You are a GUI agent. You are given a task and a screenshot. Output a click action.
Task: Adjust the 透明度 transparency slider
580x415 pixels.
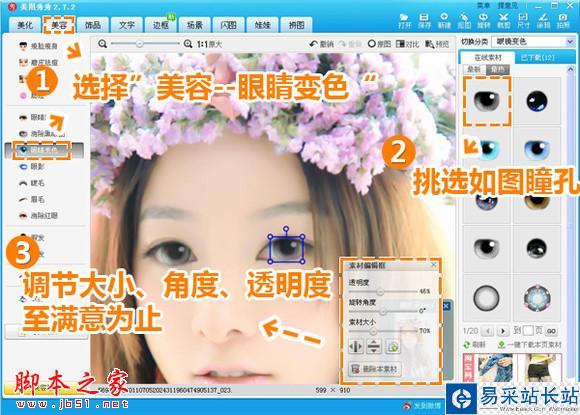click(380, 292)
